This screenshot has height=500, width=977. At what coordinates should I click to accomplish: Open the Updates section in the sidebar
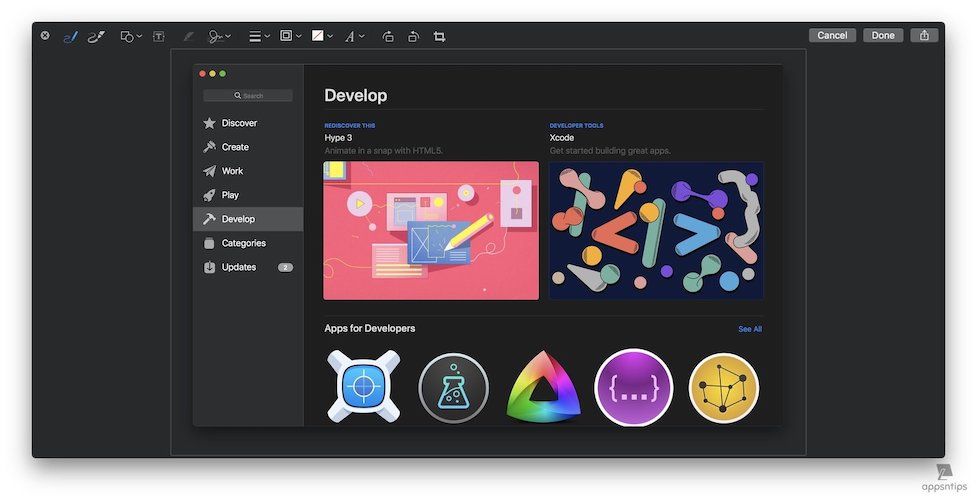pos(239,267)
